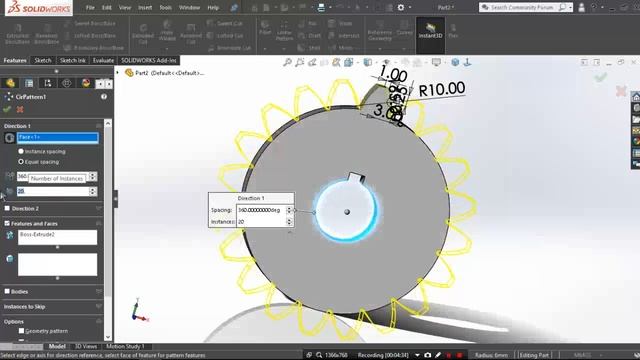Viewport: 640px width, 360px height.
Task: Open the ConfigurationManager tab icon
Action: [48, 83]
